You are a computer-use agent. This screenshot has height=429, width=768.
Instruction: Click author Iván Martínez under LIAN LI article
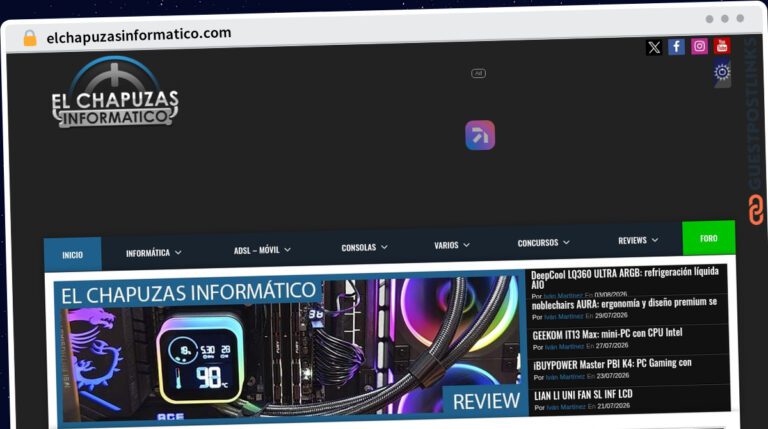coord(566,407)
